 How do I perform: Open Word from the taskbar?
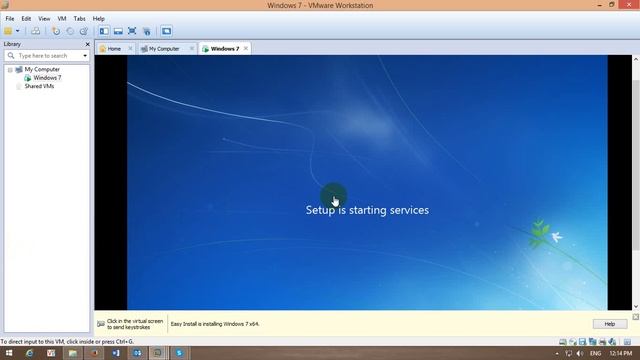(x=116, y=353)
